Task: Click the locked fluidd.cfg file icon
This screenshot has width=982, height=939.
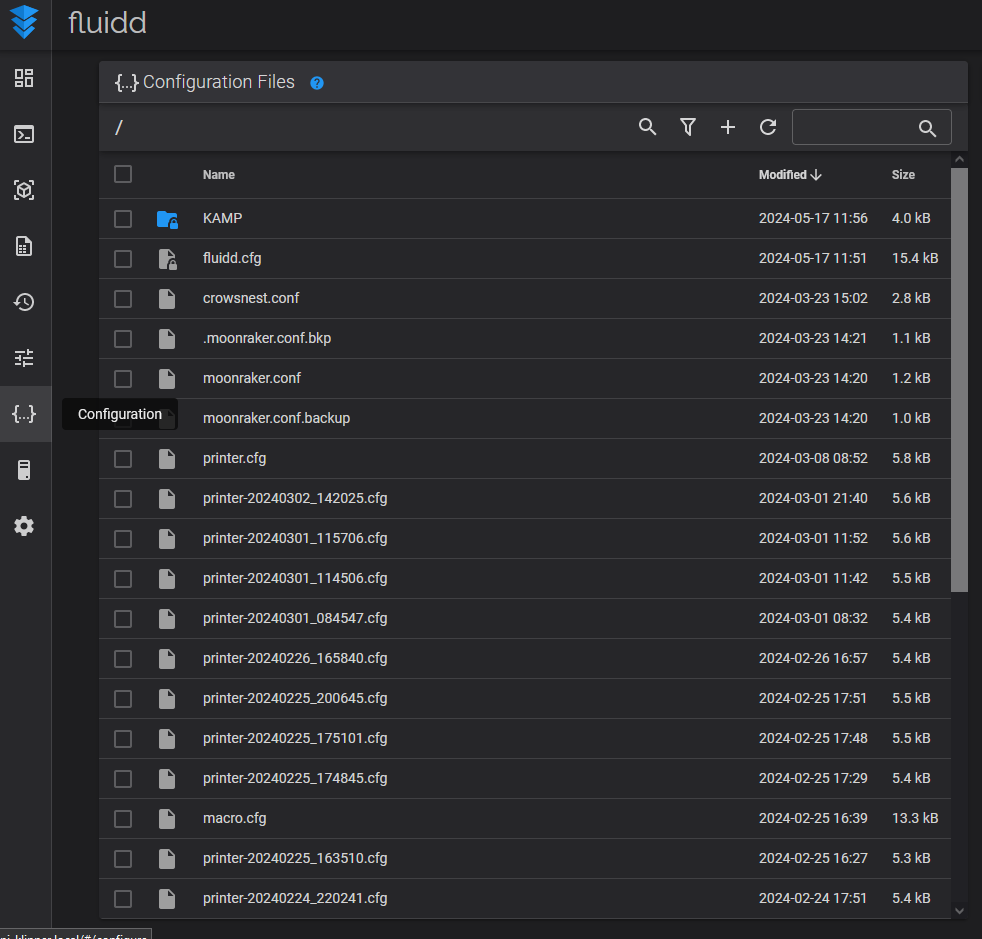Action: (167, 259)
